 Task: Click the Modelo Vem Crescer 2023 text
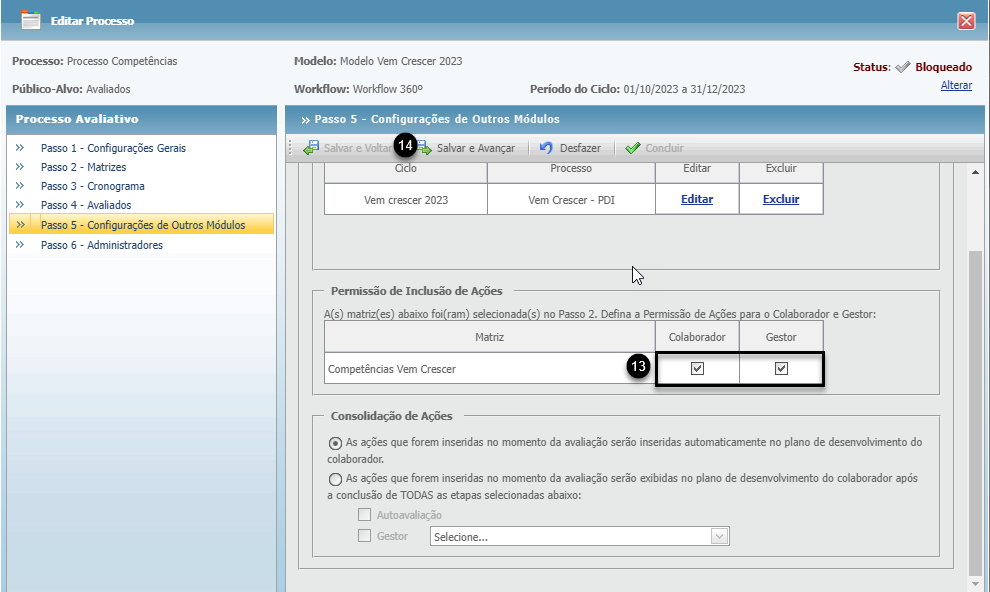401,61
